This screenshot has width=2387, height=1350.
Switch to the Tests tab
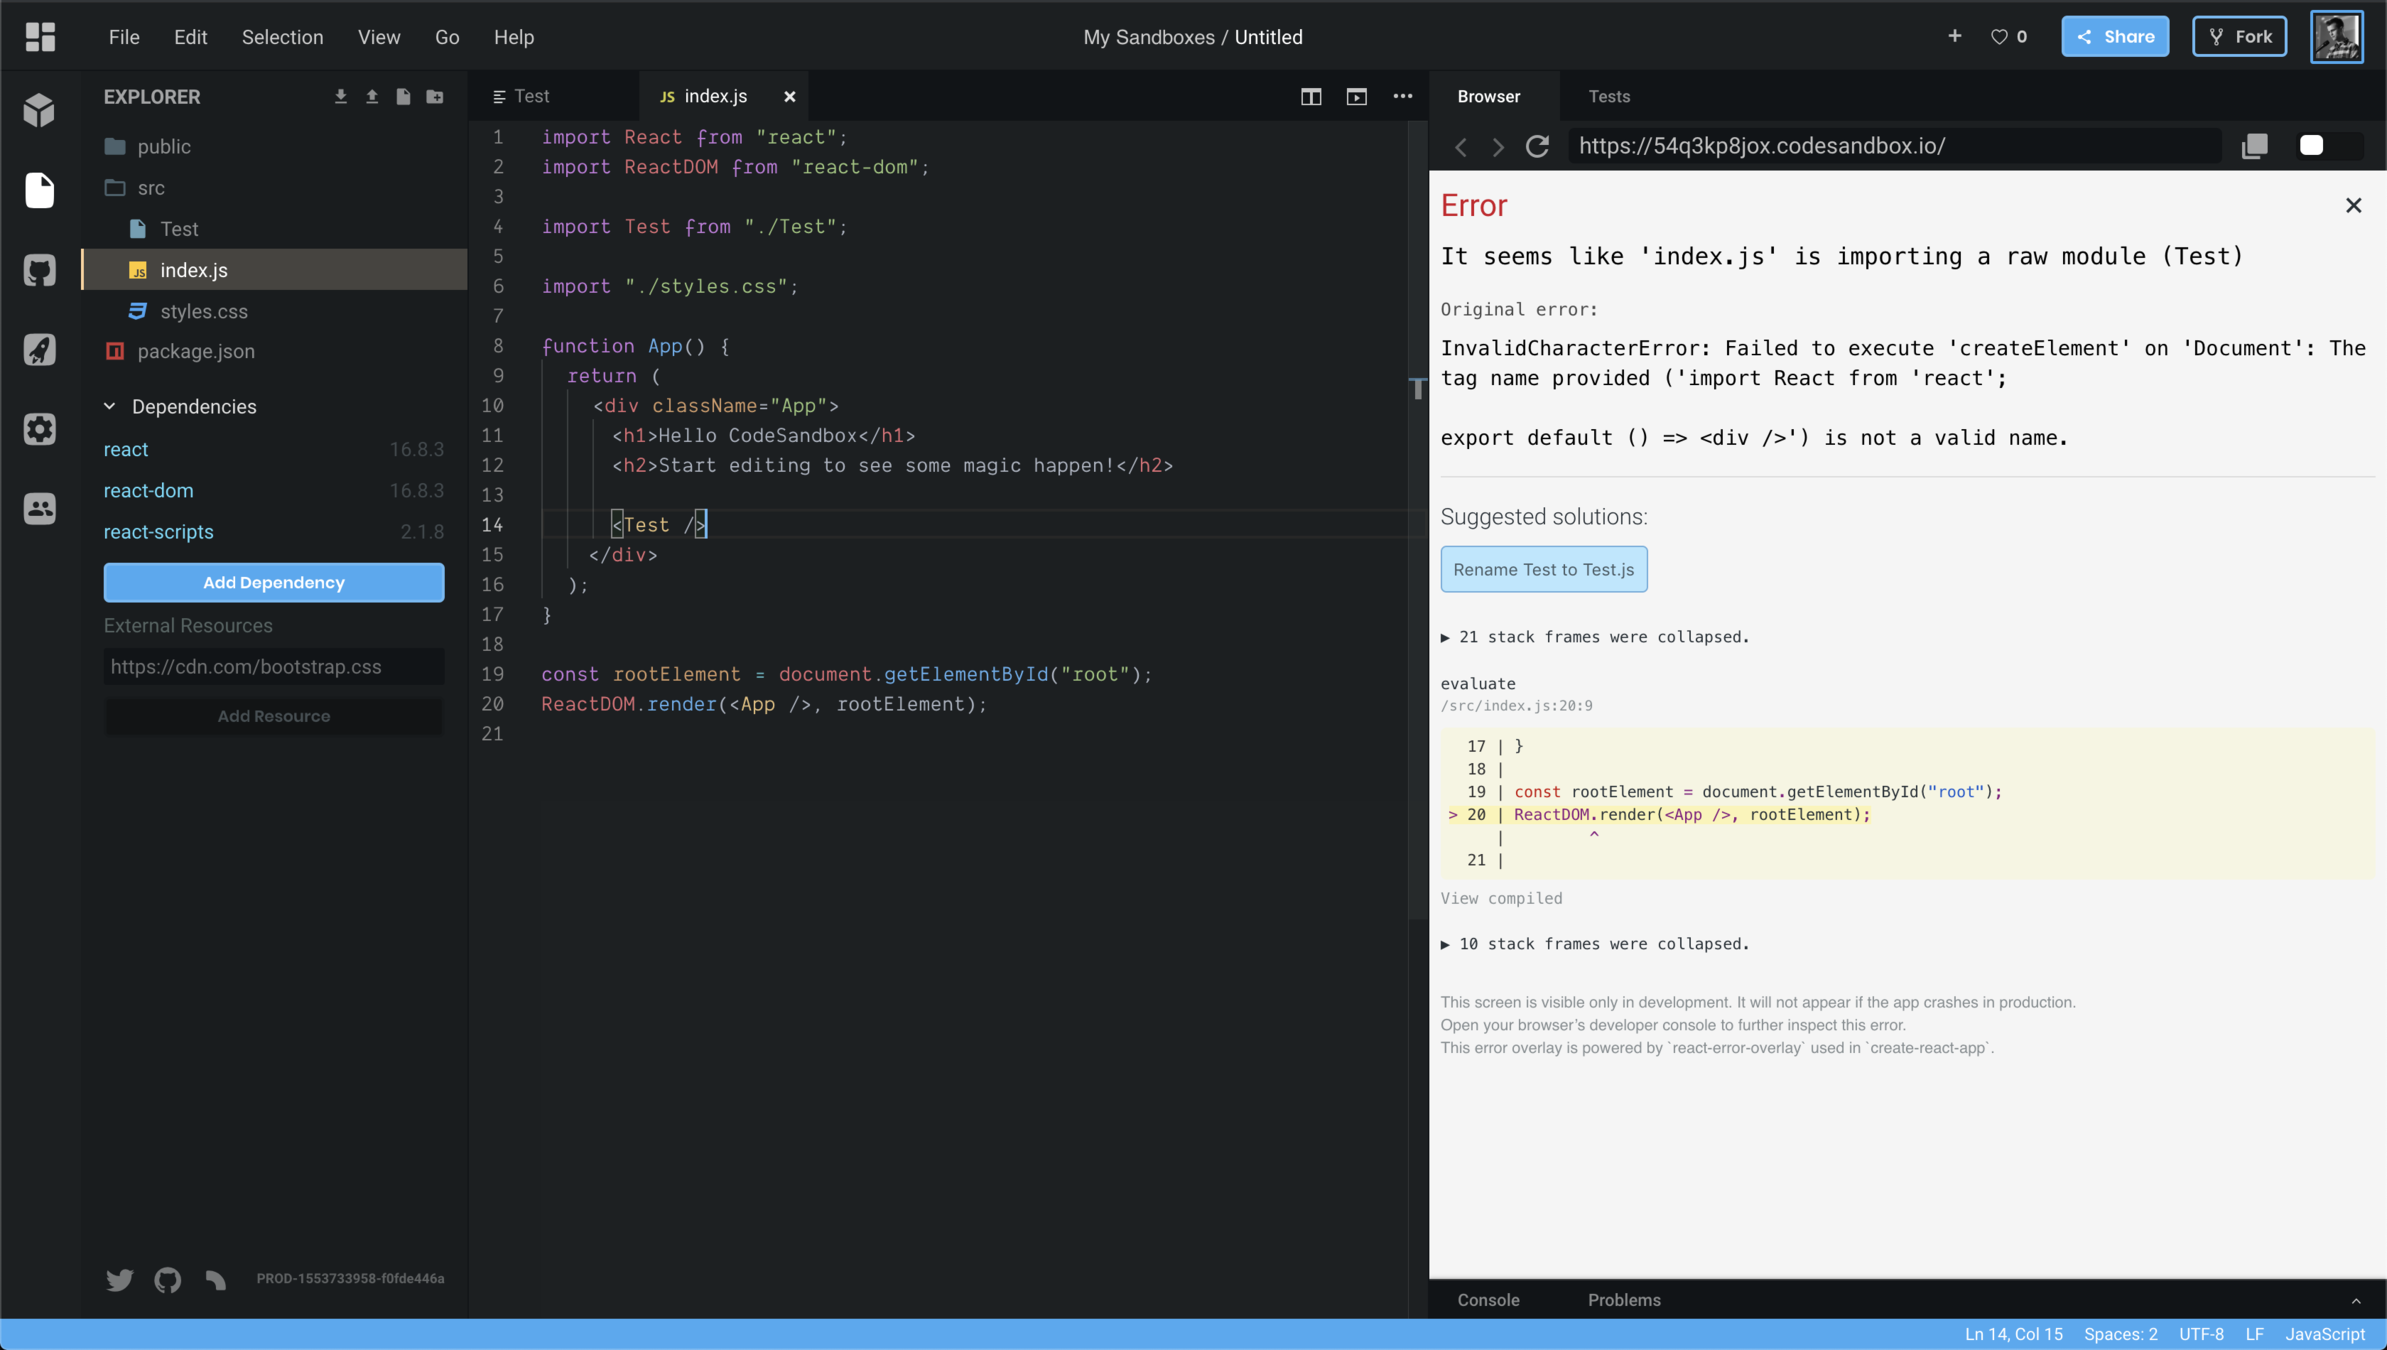[1608, 97]
